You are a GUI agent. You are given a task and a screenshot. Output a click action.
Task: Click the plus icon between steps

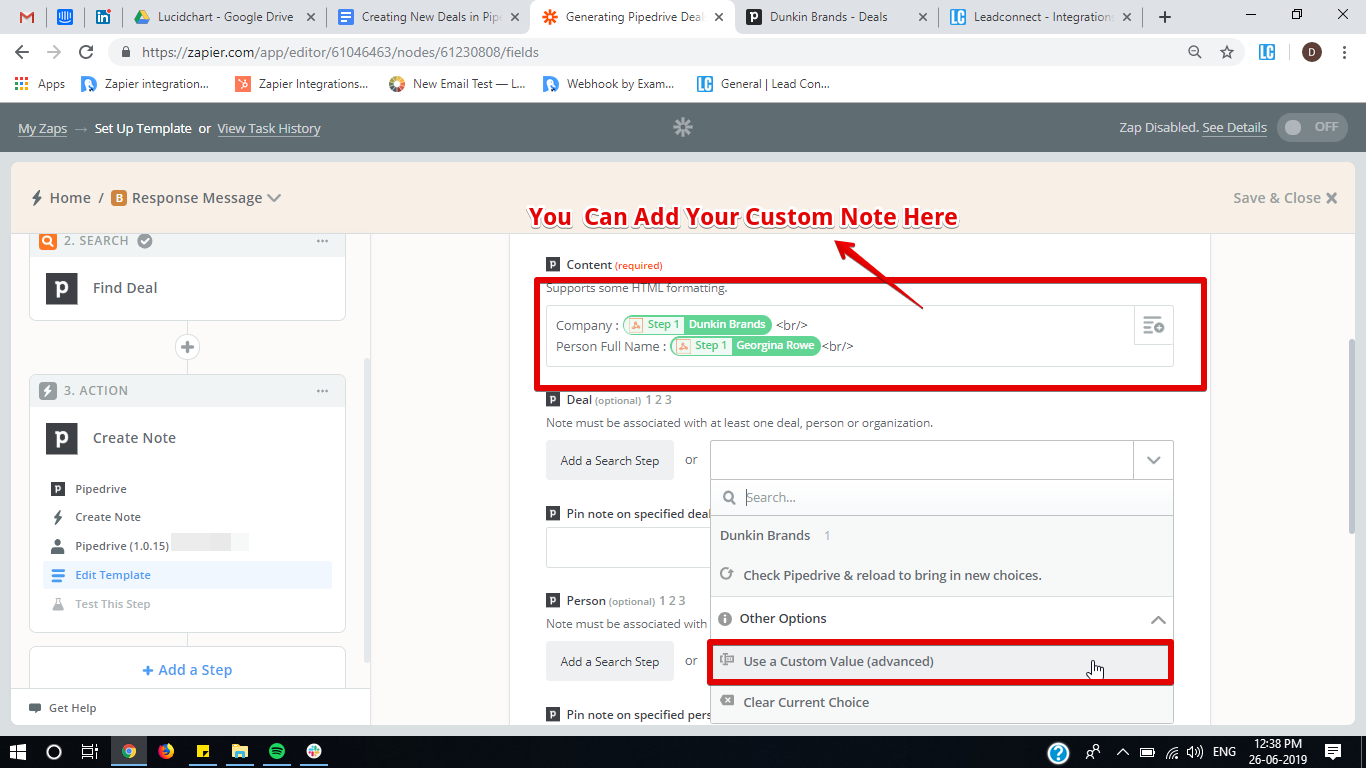pyautogui.click(x=187, y=347)
